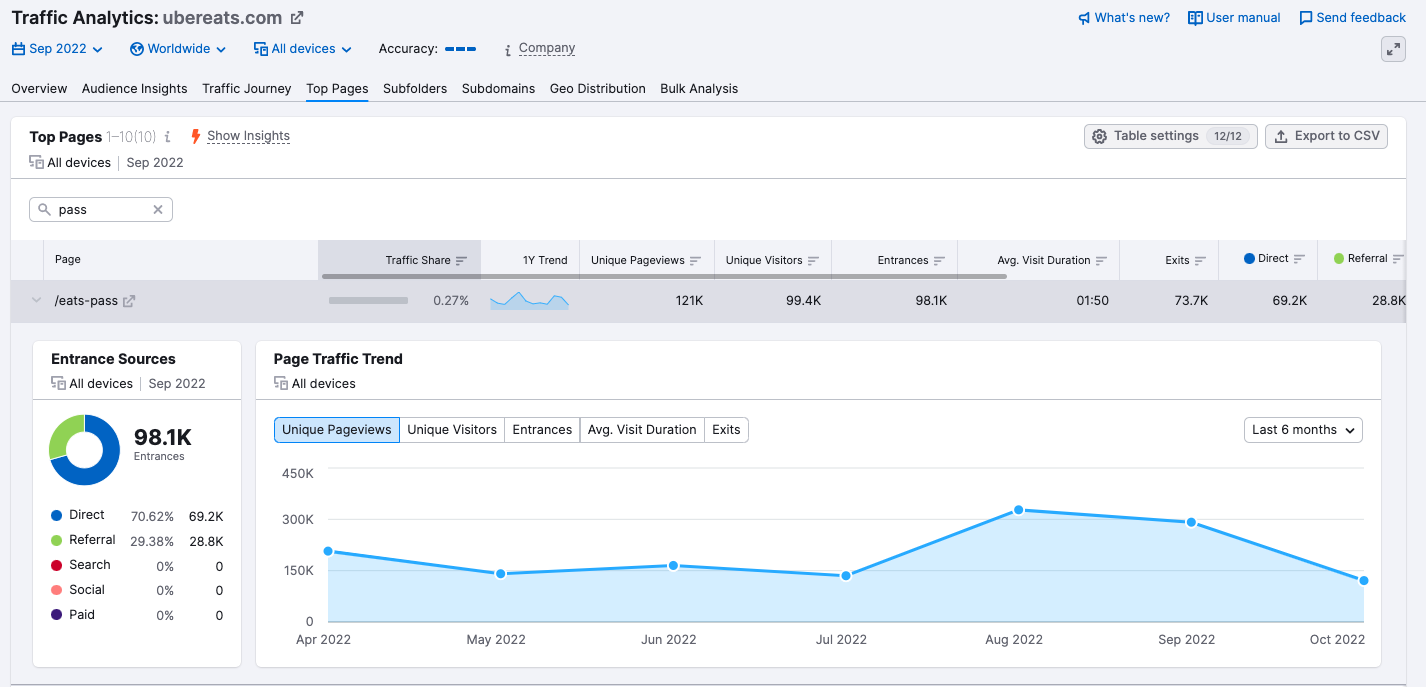Open the All devices dropdown

[303, 49]
